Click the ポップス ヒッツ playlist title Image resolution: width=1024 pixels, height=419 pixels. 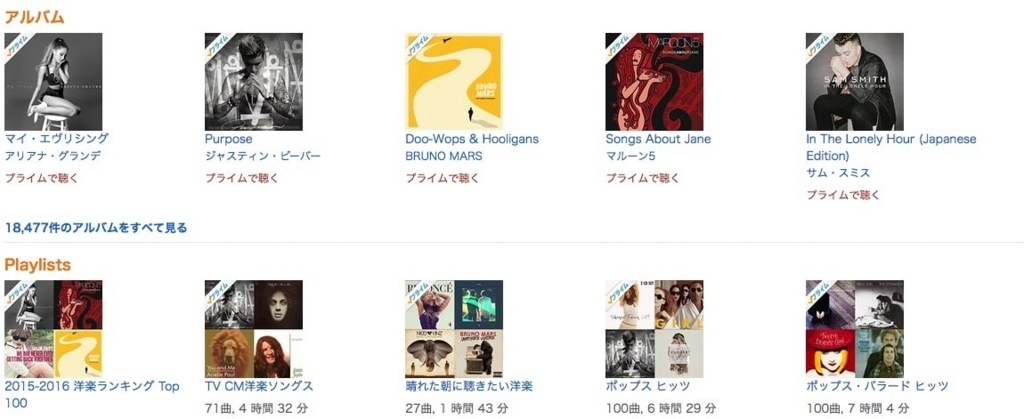click(x=648, y=386)
